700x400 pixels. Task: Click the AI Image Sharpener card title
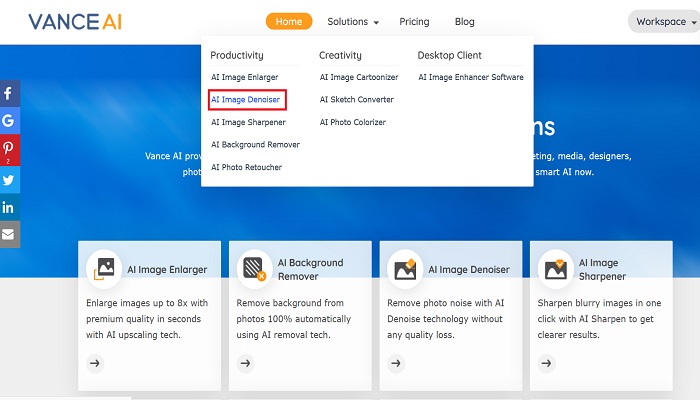pyautogui.click(x=602, y=270)
